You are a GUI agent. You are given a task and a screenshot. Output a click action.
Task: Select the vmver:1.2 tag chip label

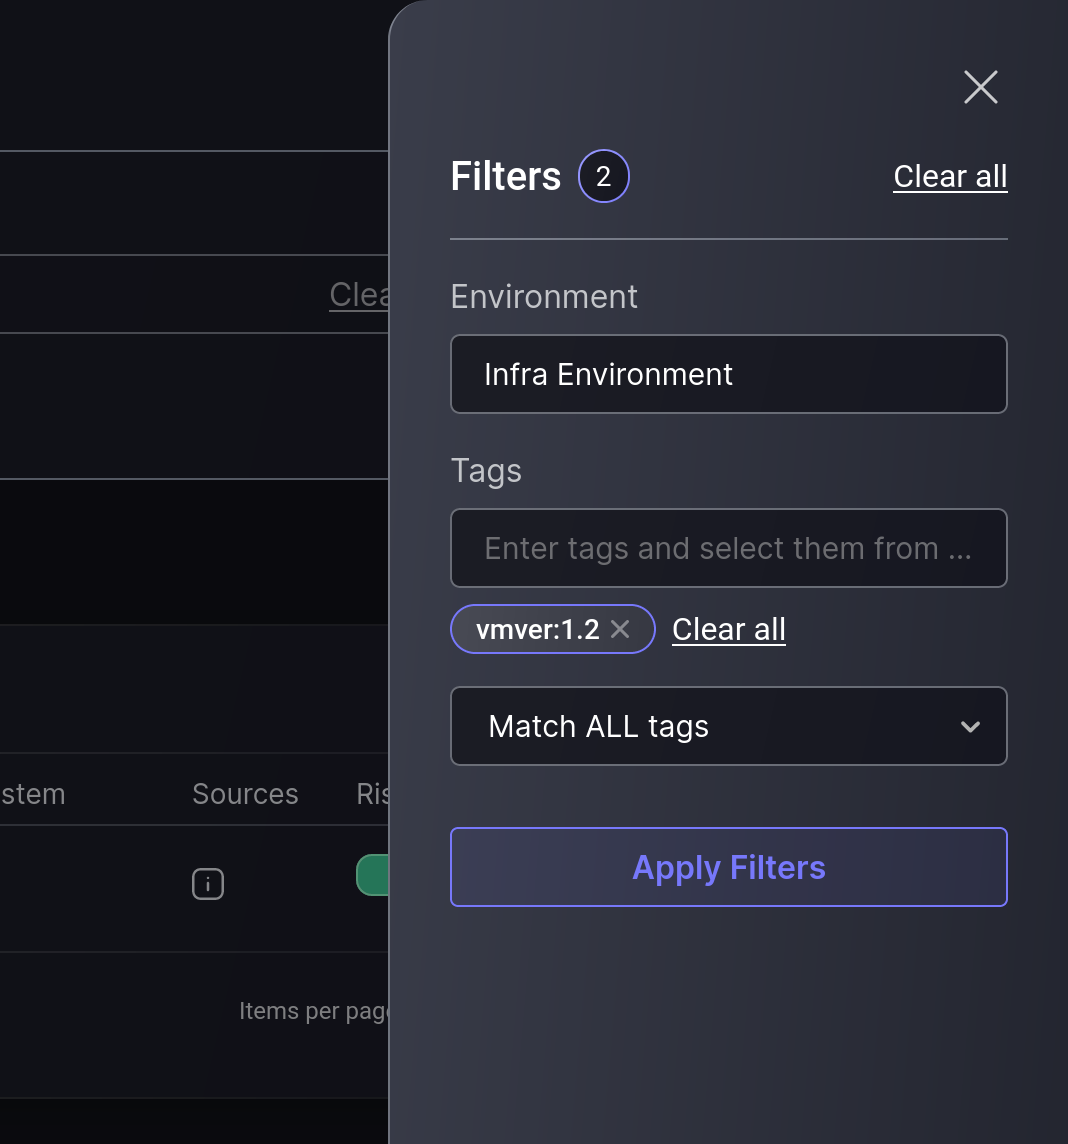click(537, 629)
